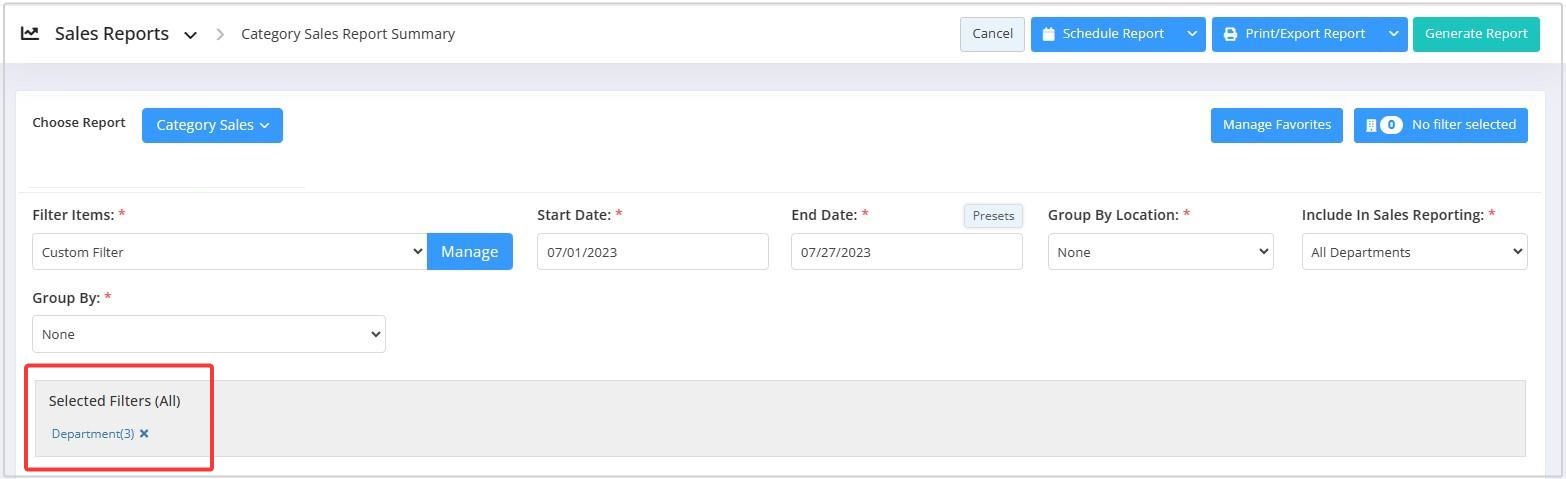1566x479 pixels.
Task: Click the Sales Reports chart icon
Action: [30, 33]
